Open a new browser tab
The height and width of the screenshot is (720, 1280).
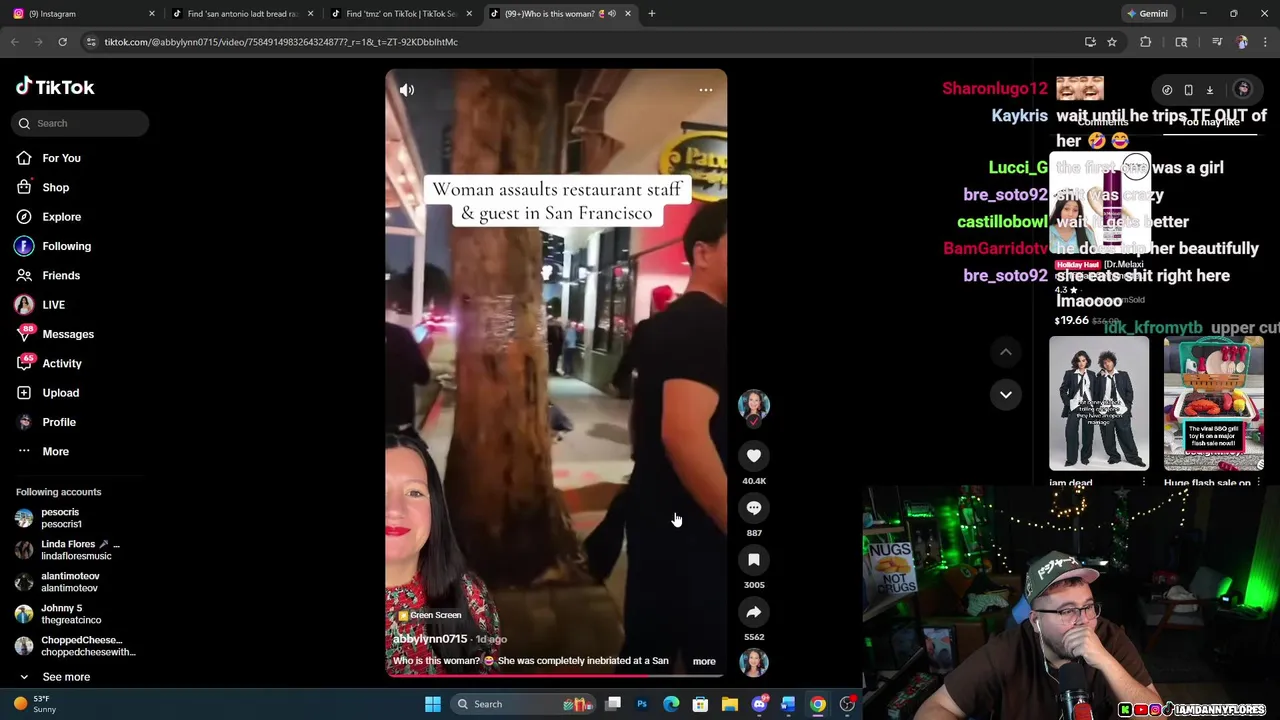(x=652, y=13)
